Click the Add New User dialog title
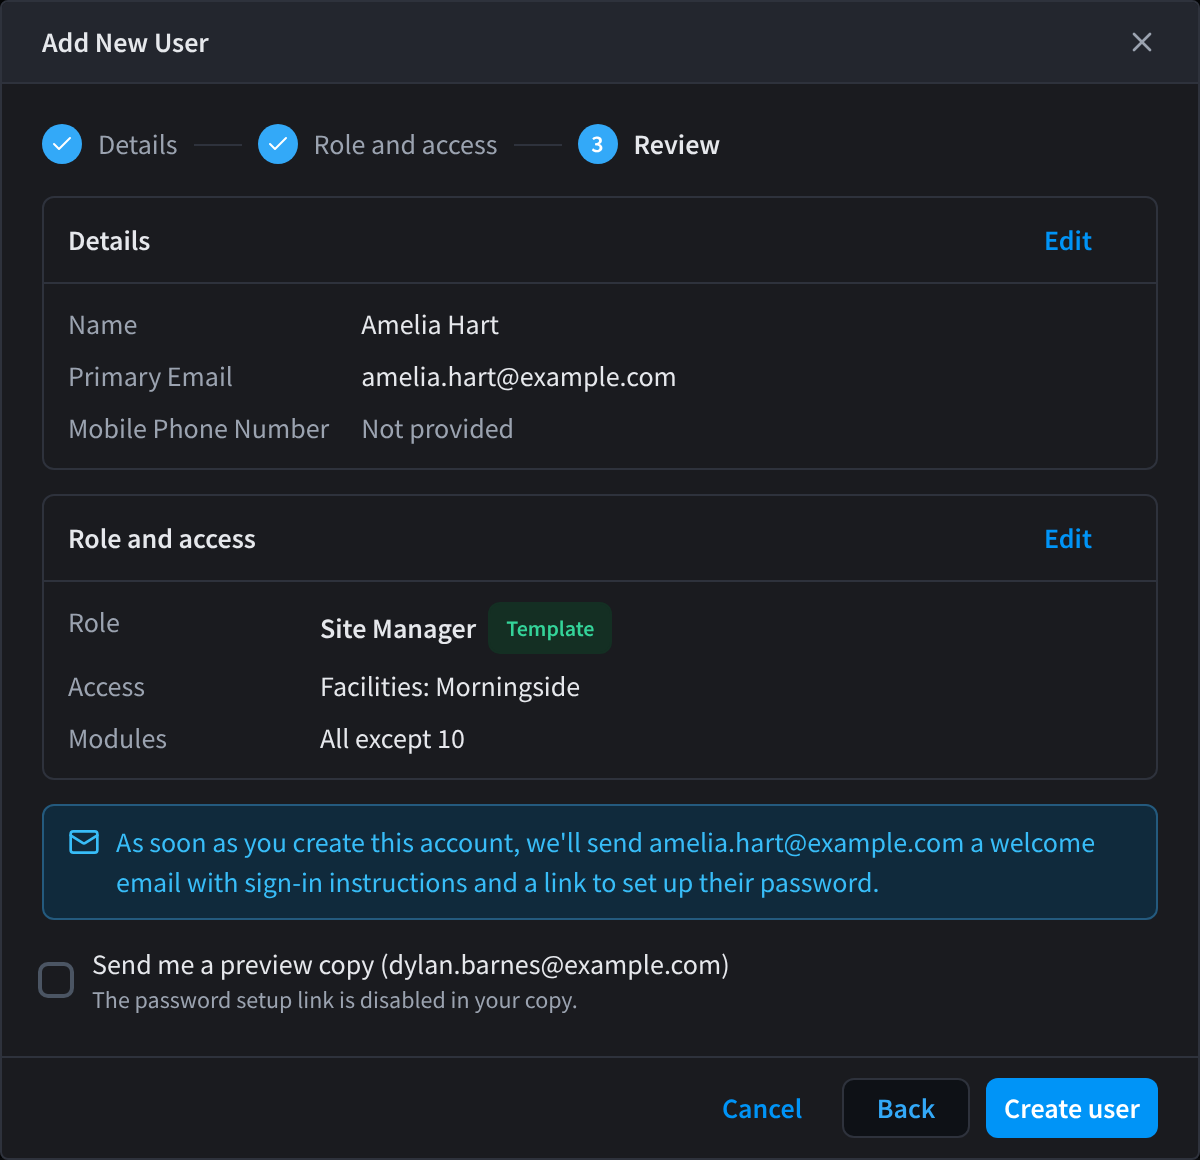1200x1160 pixels. pos(125,43)
